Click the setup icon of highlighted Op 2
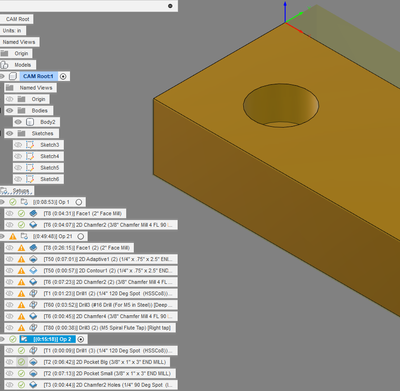Viewport: 400px width, 391px height. (24, 339)
